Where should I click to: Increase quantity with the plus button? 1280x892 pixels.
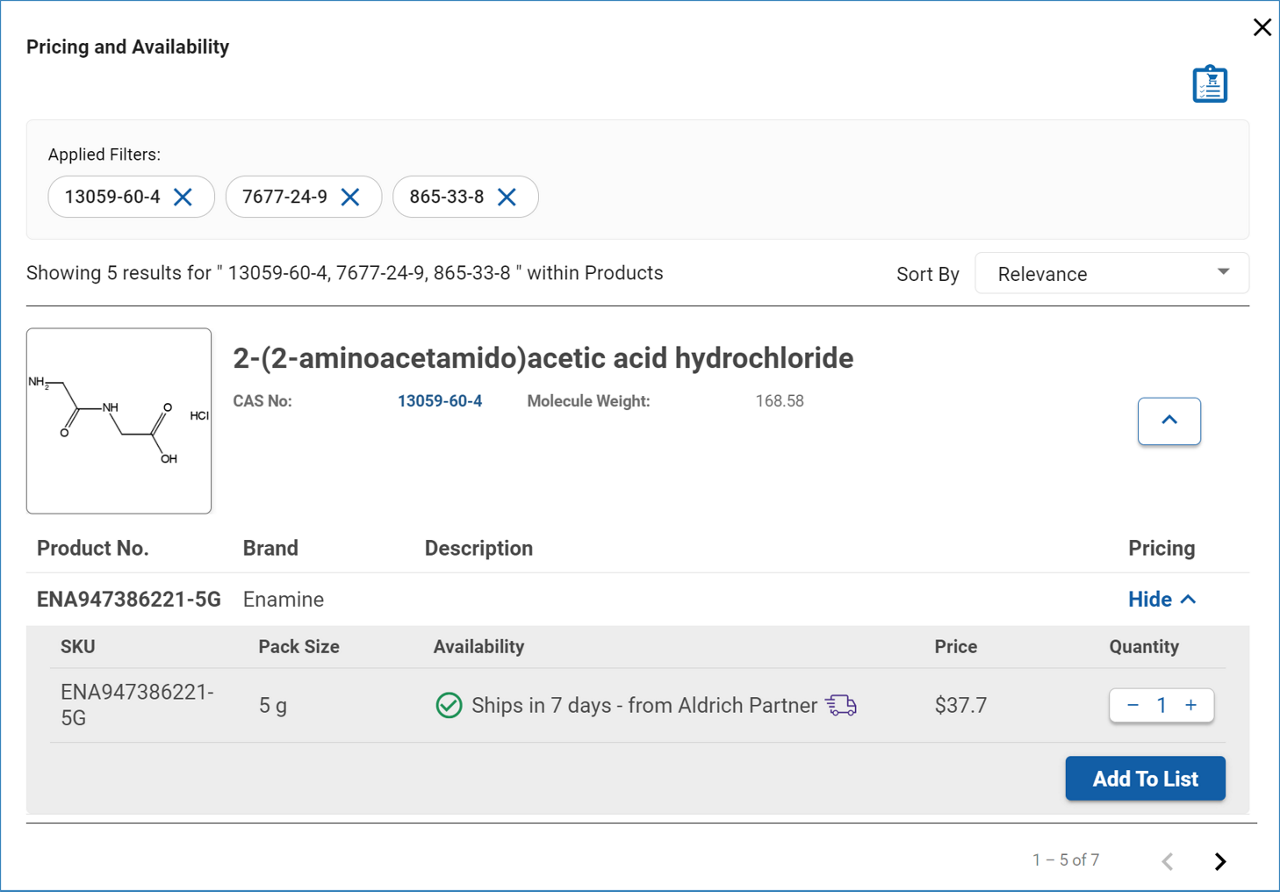tap(1191, 705)
